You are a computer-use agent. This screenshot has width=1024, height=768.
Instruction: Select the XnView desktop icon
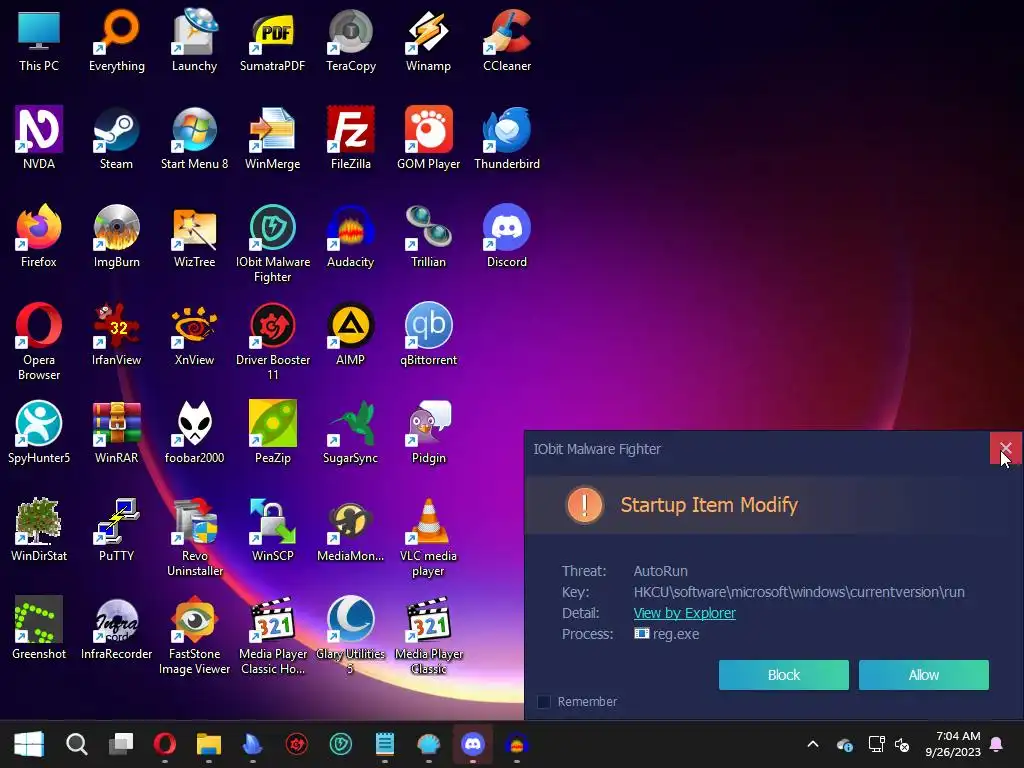(195, 334)
